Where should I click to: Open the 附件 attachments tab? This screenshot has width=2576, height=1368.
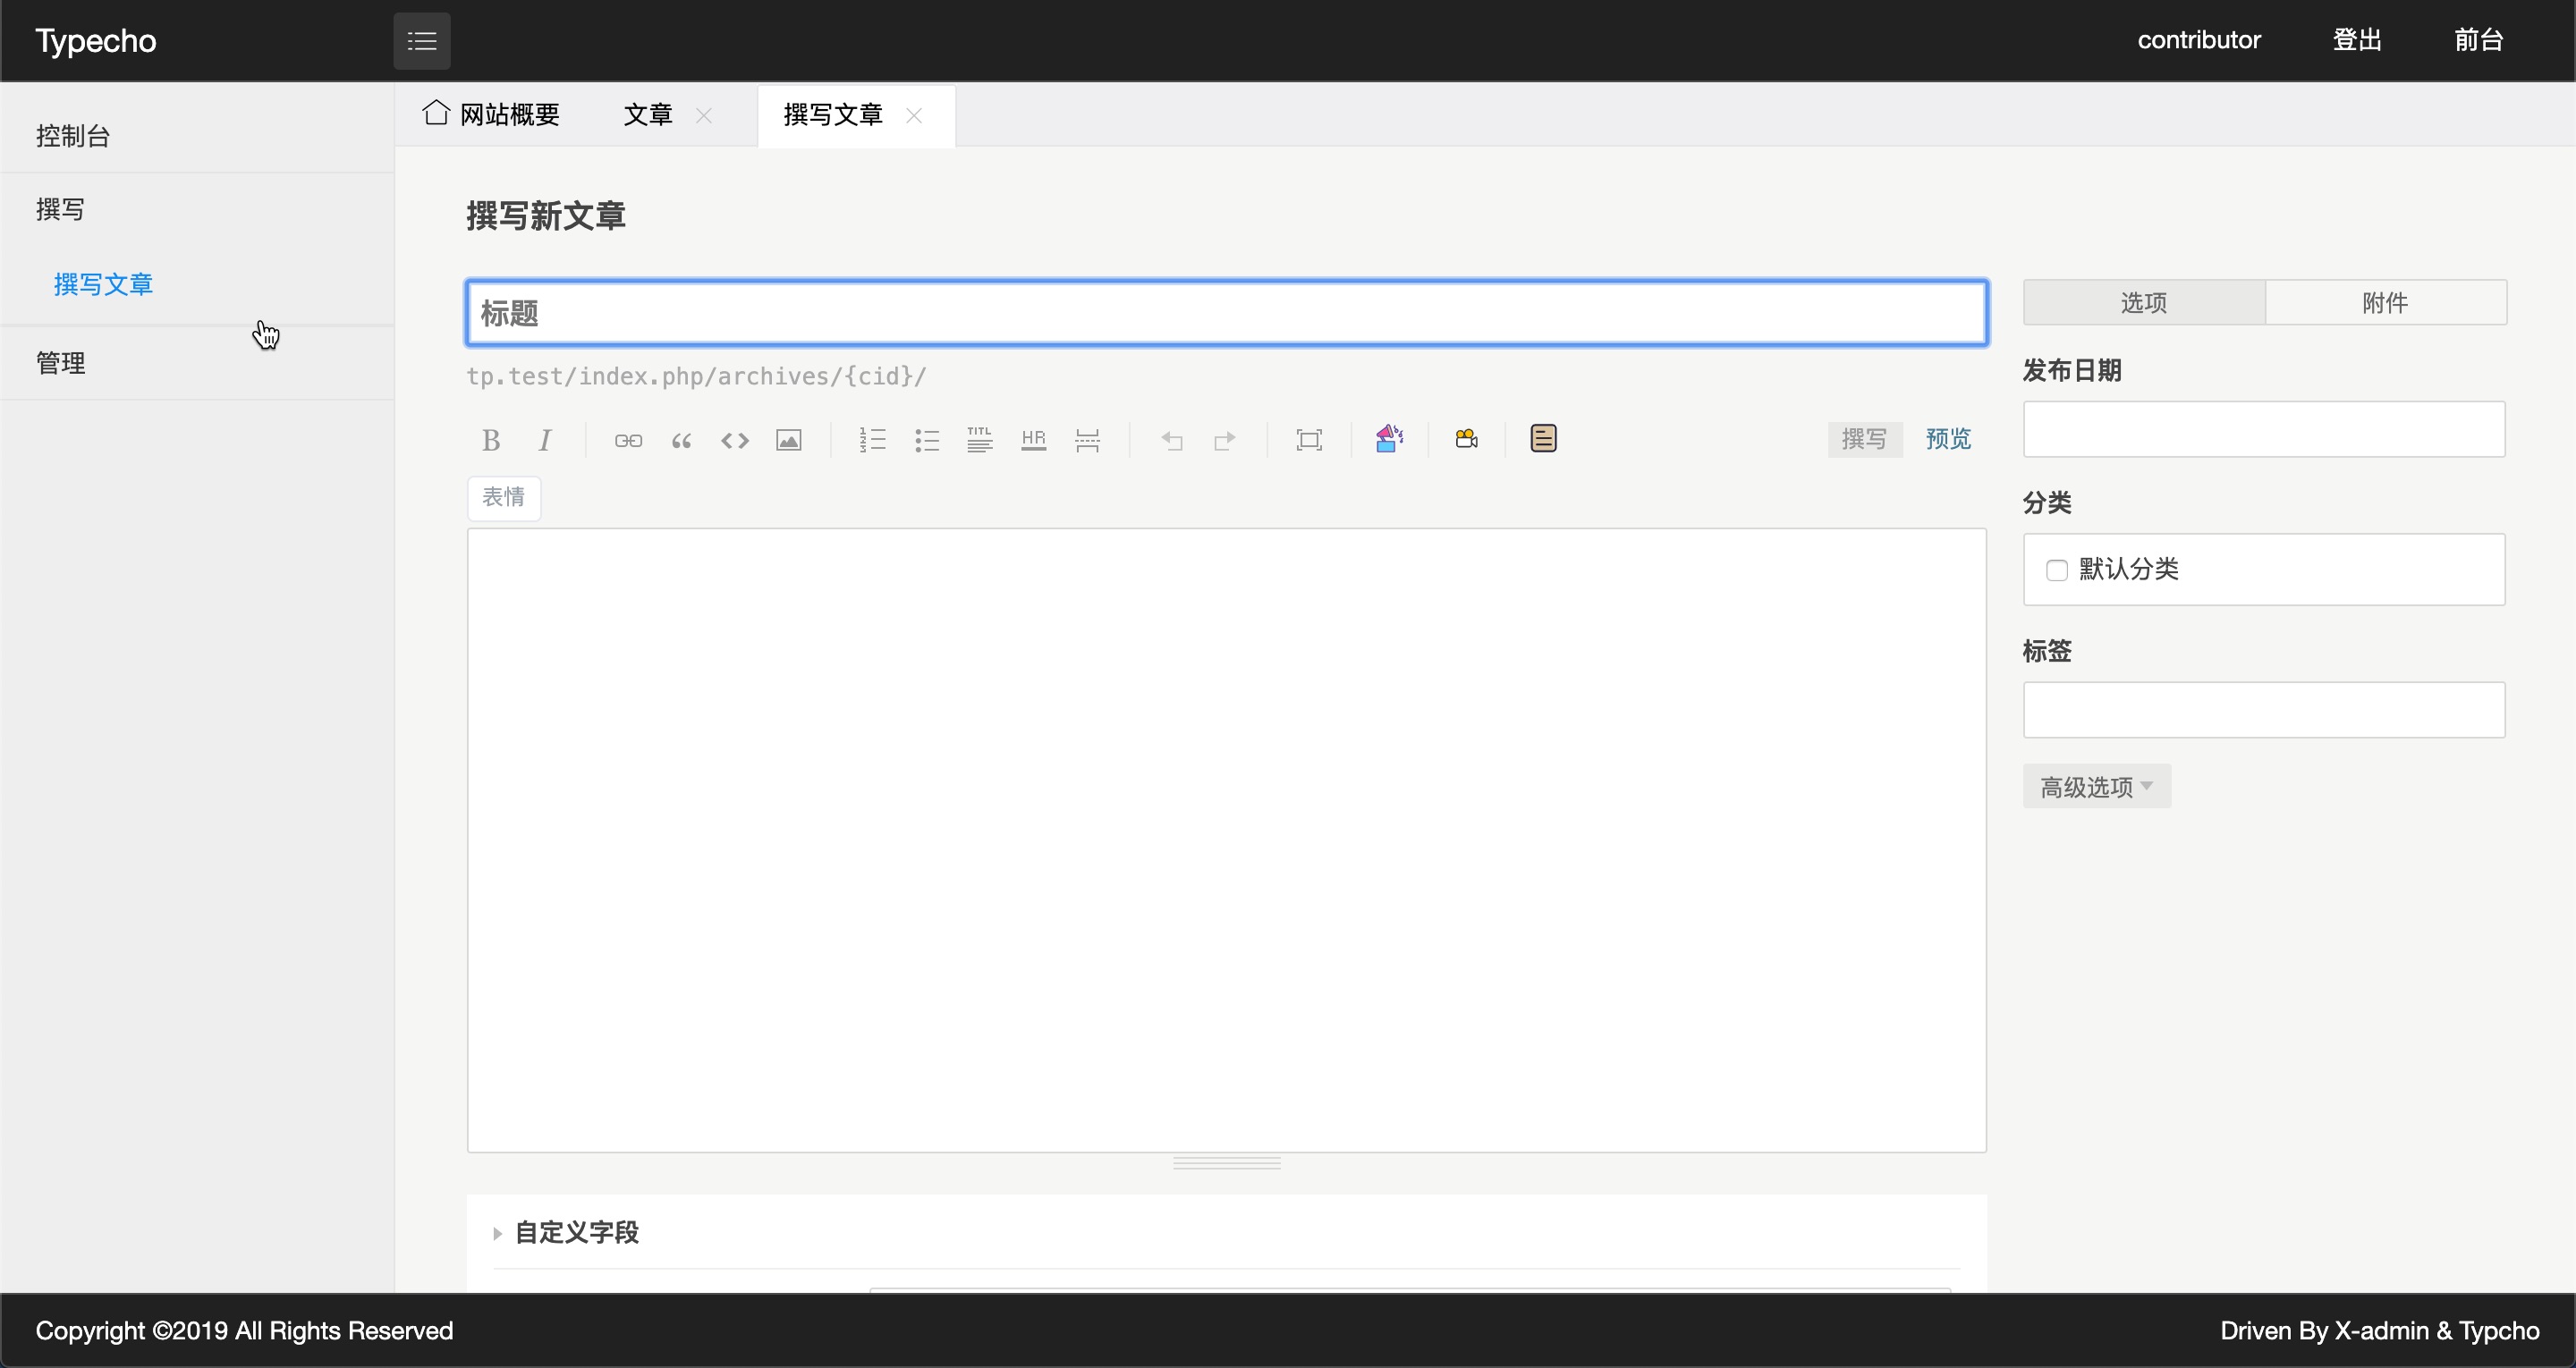click(2385, 303)
